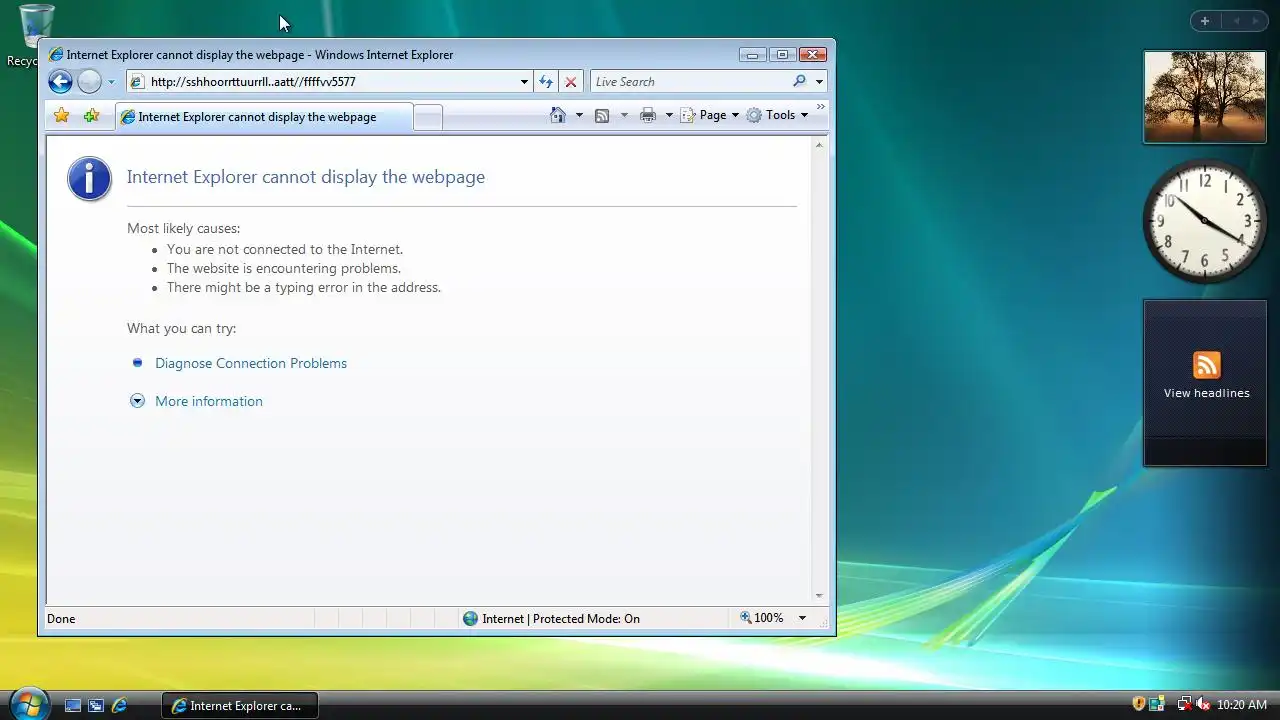The height and width of the screenshot is (720, 1280).
Task: Click Show Desktop in Quick Launch
Action: coord(73,705)
